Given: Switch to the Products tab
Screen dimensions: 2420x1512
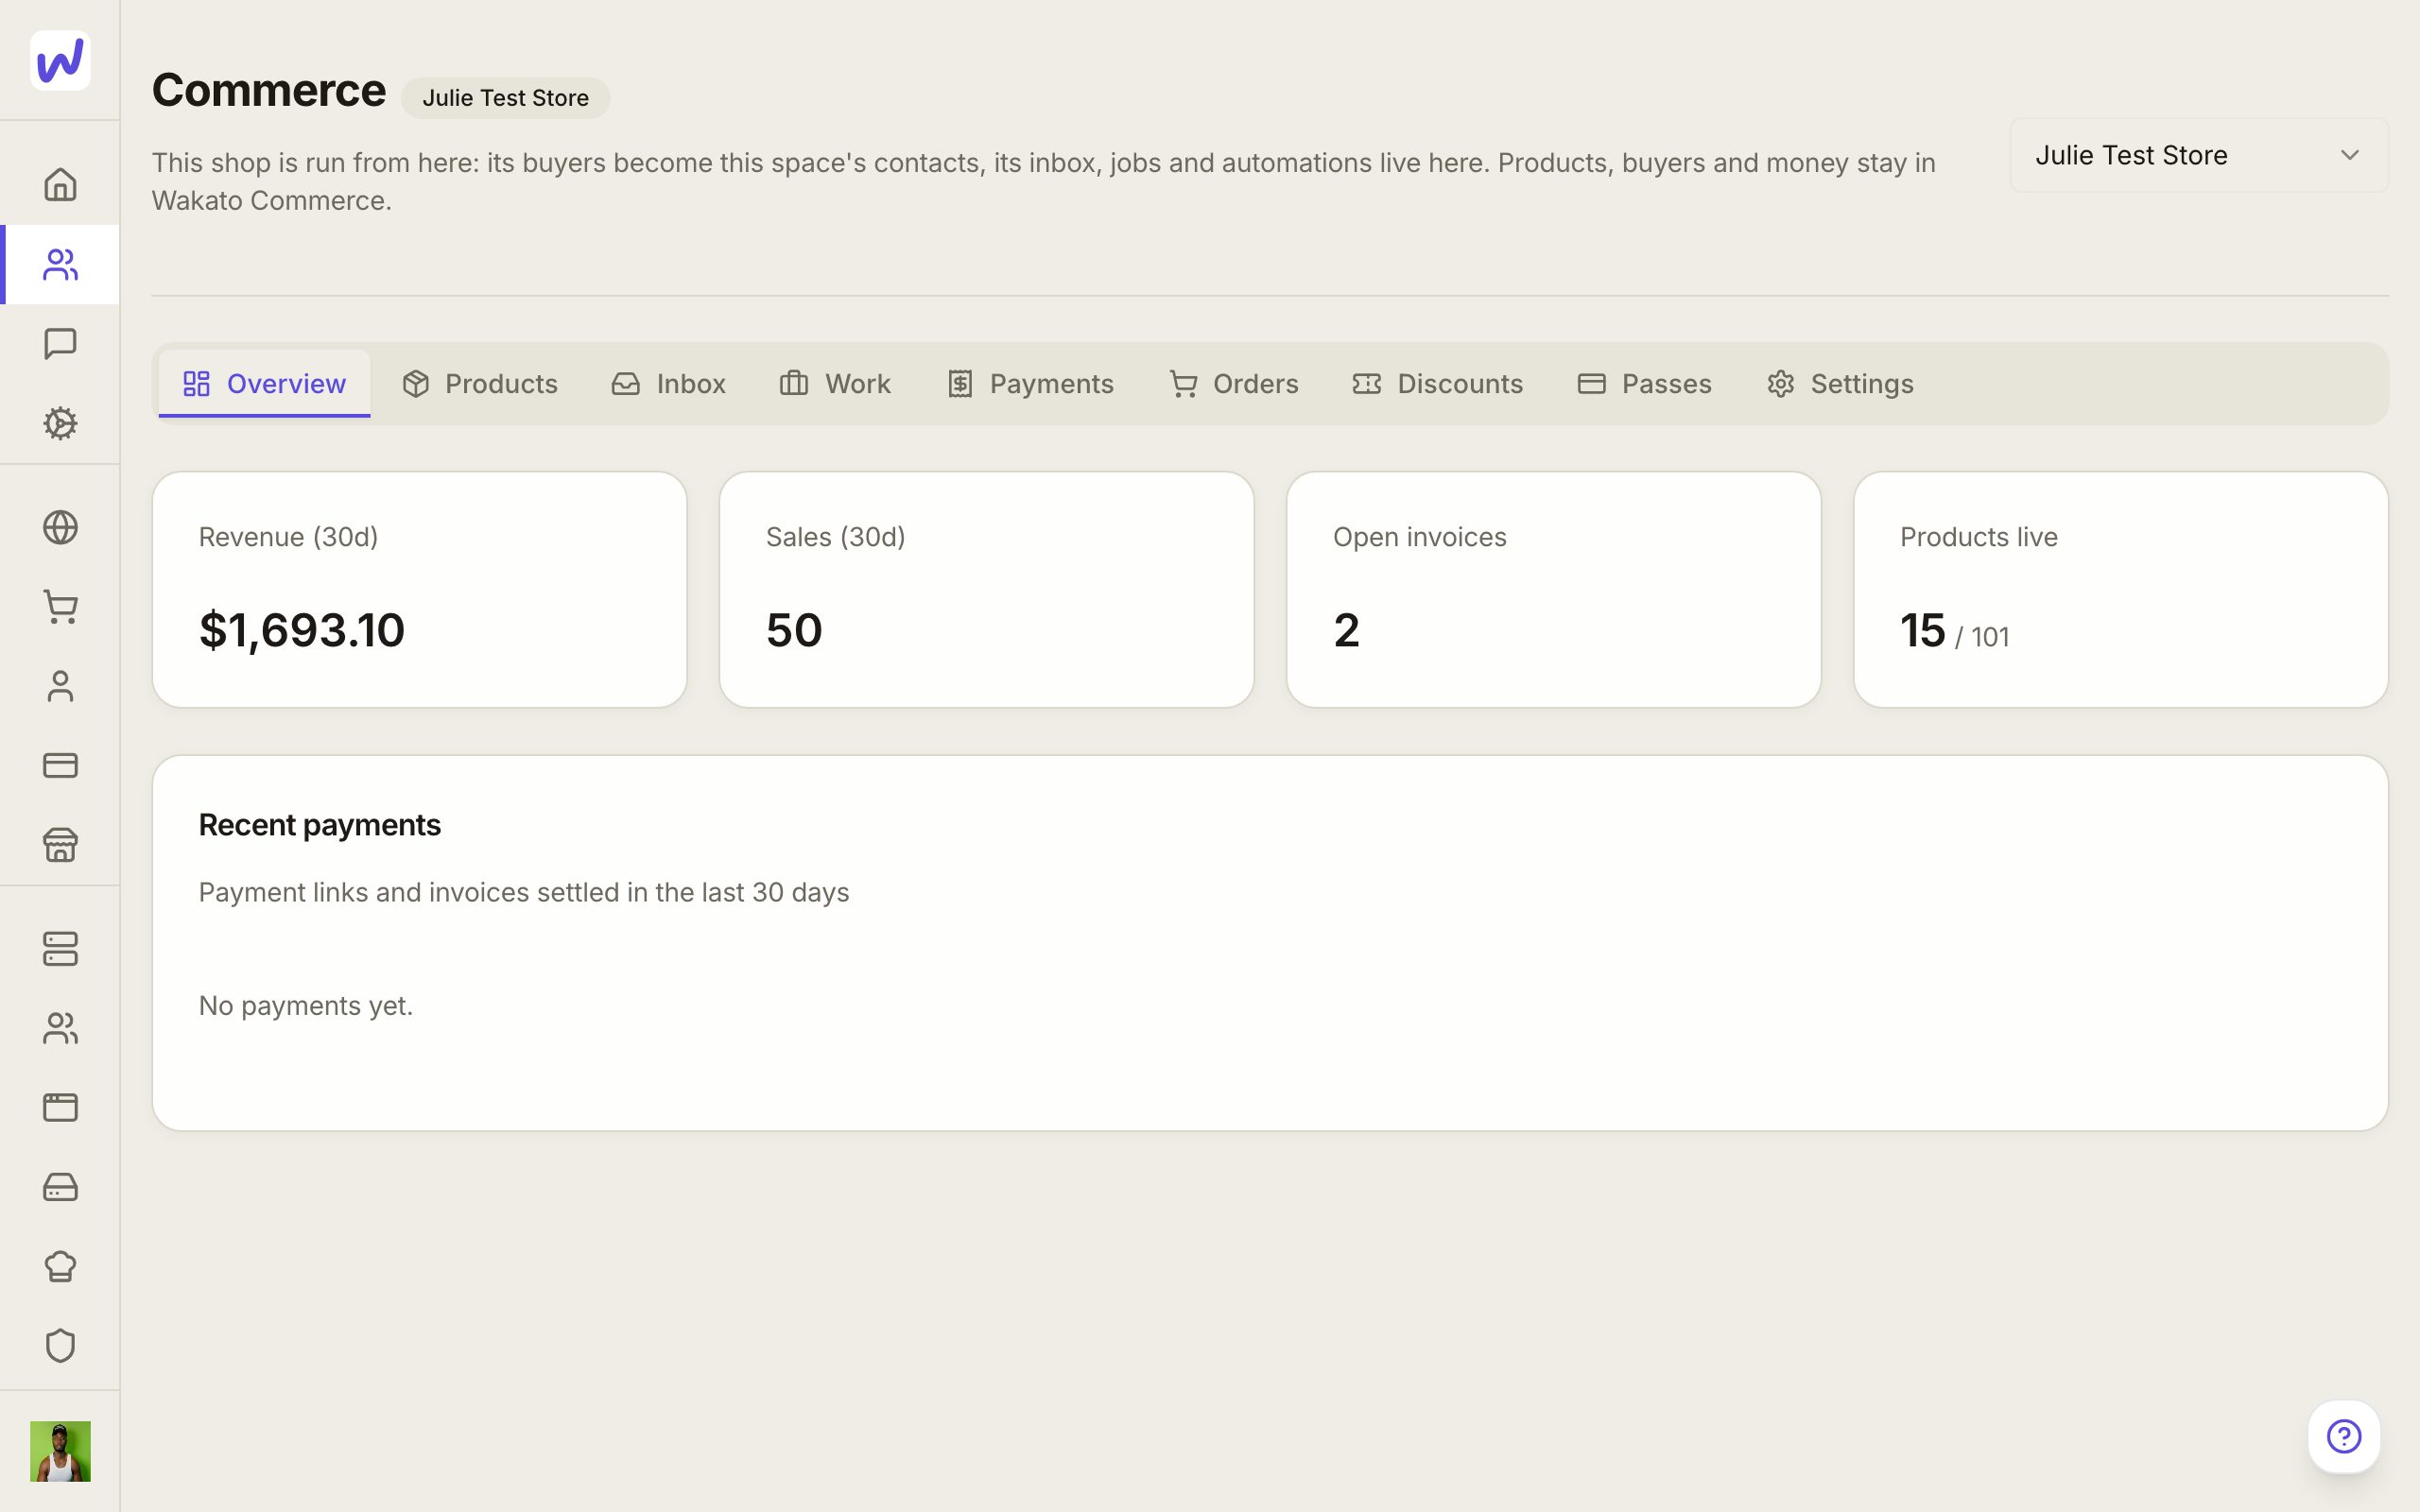Looking at the screenshot, I should [x=480, y=383].
